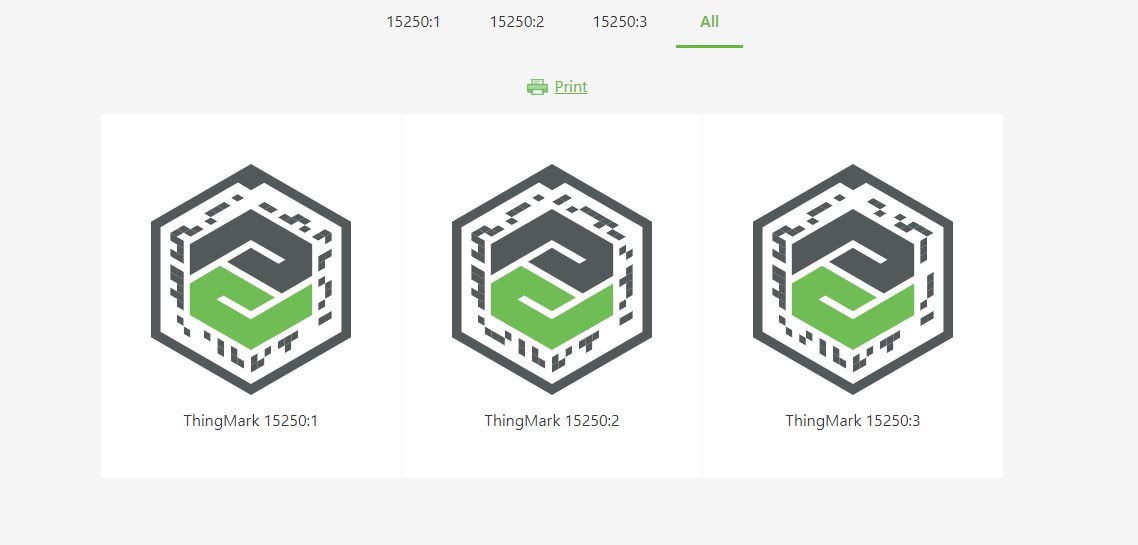Open the 15250:3 tab
Viewport: 1138px width, 545px height.
point(620,22)
